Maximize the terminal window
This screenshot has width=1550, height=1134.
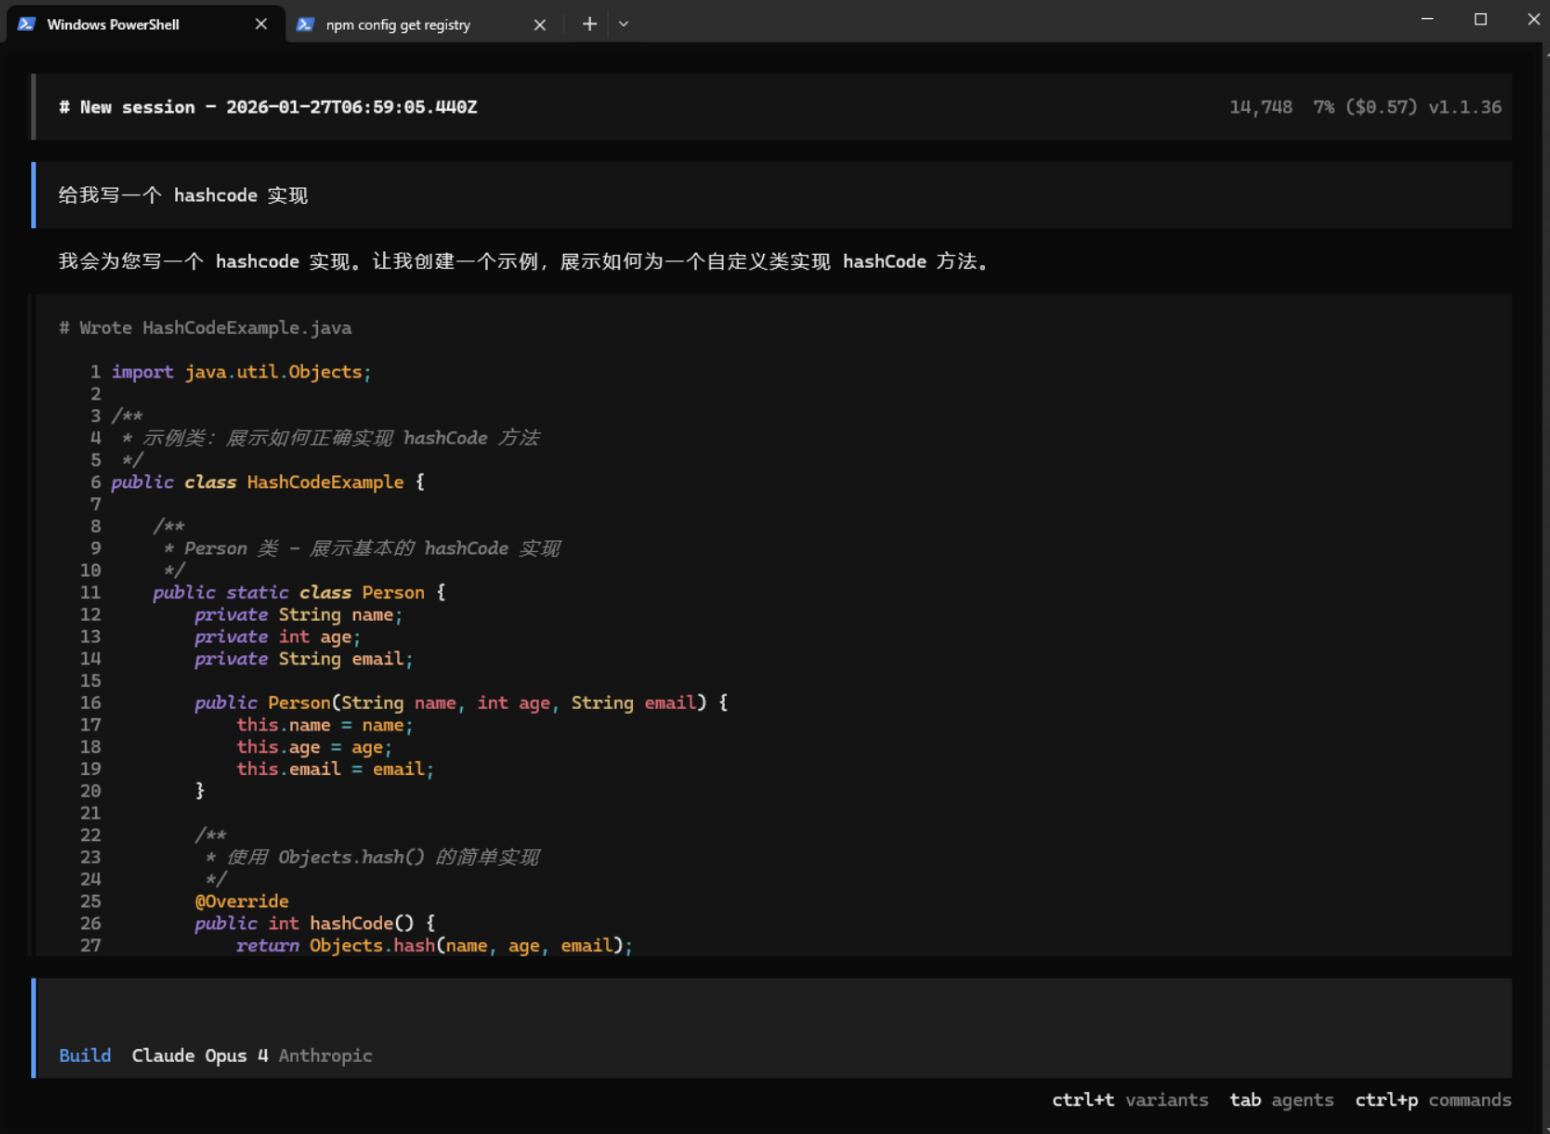point(1481,19)
